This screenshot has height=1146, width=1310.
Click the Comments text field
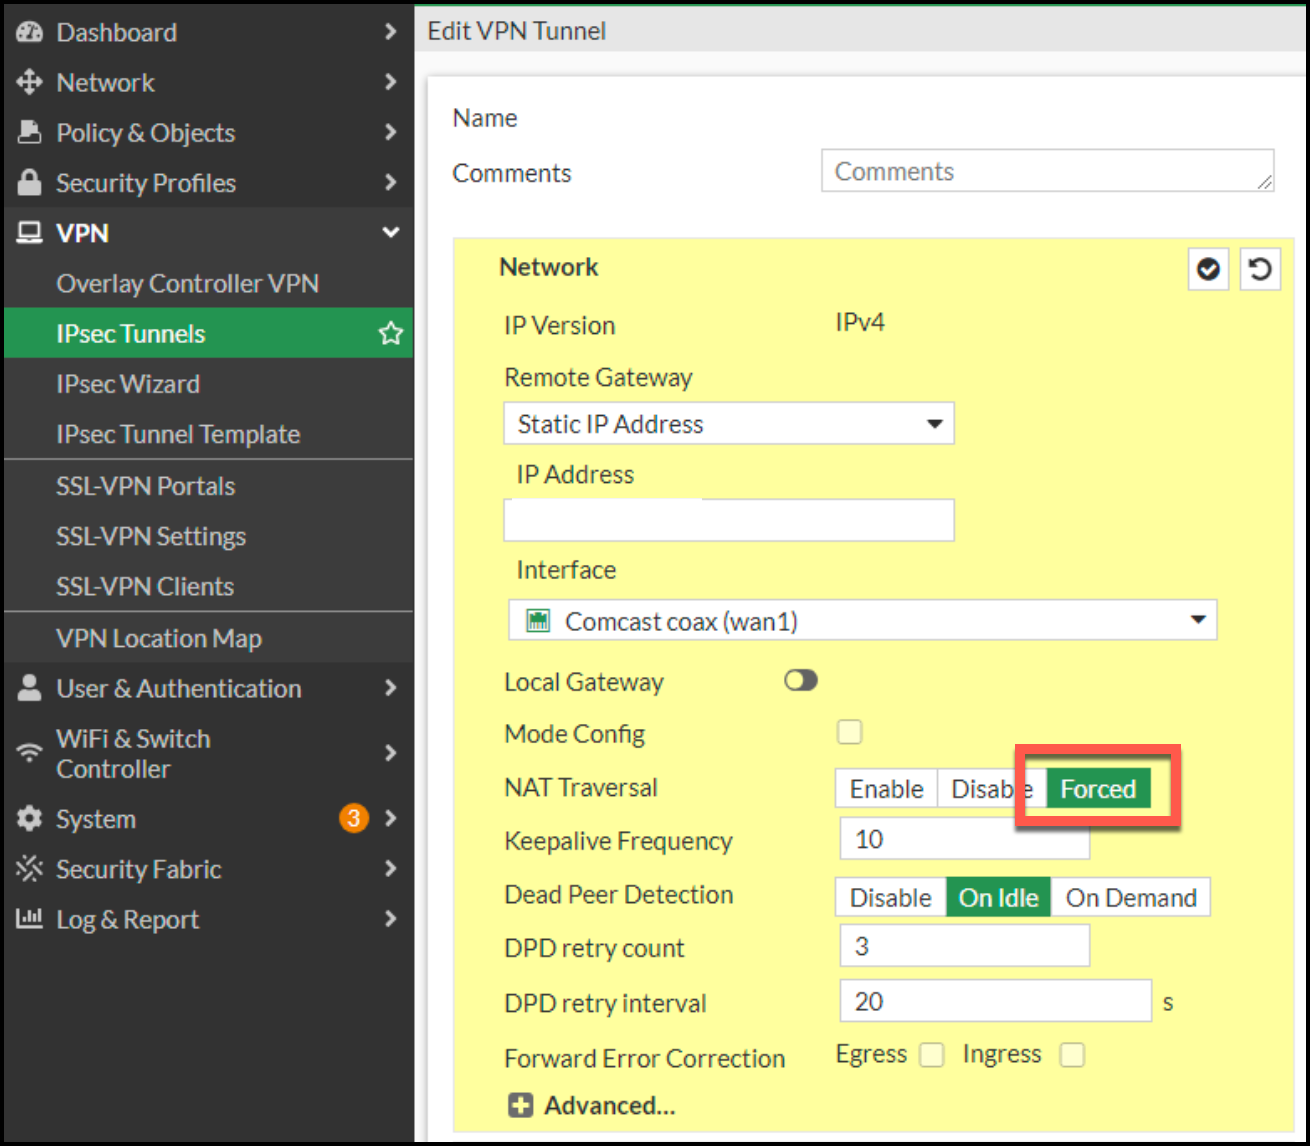(x=1048, y=171)
